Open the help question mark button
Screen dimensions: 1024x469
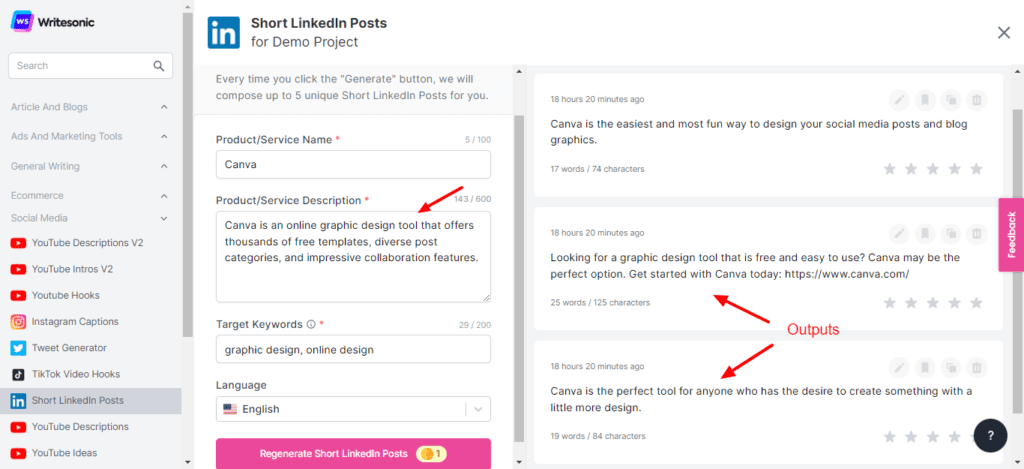point(991,435)
